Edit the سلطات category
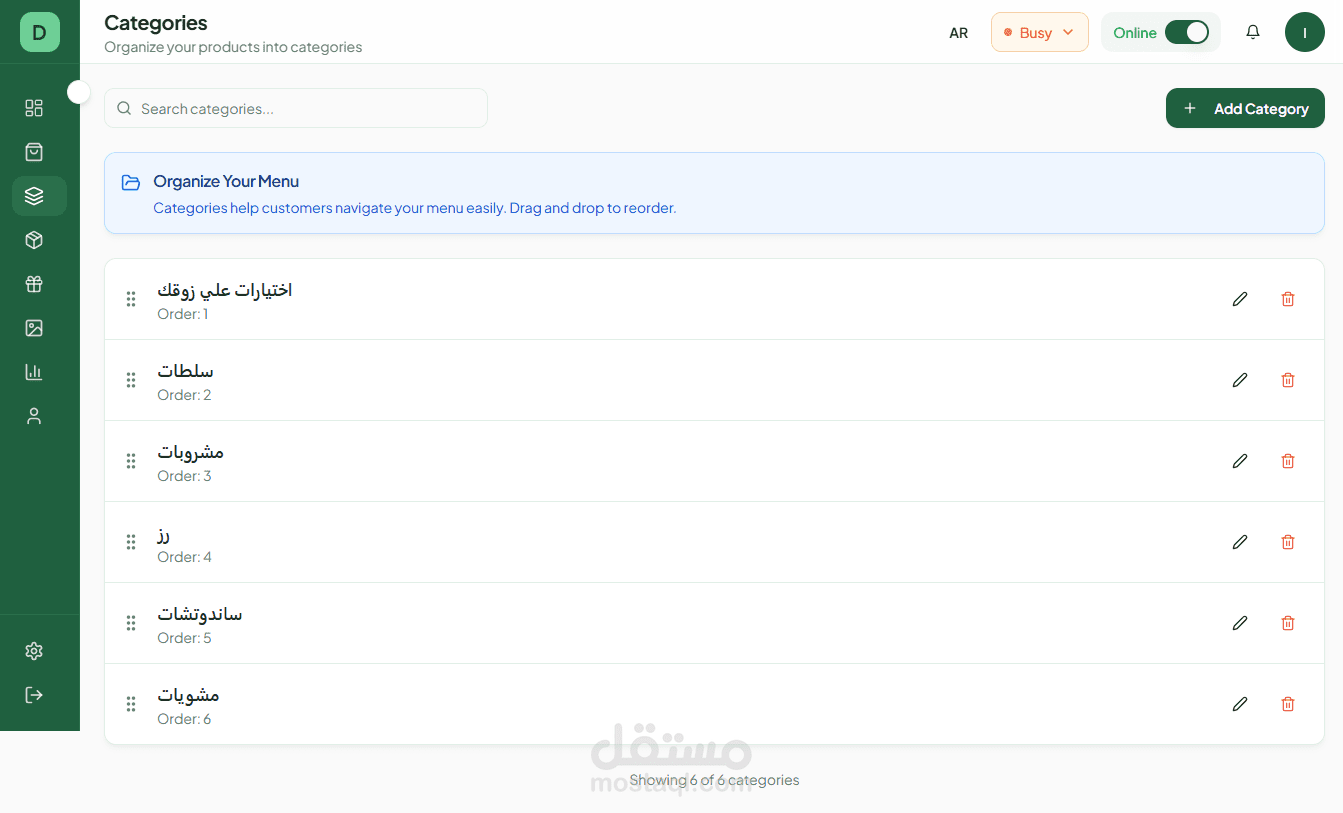 point(1240,380)
